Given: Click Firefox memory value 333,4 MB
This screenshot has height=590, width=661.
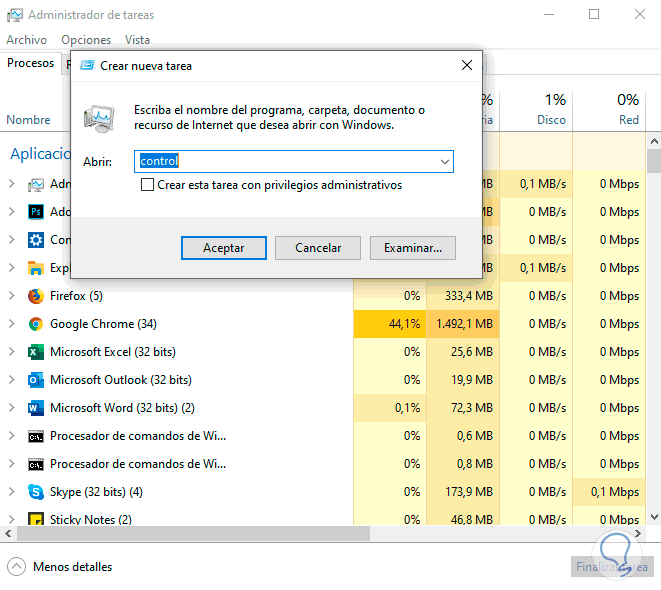Looking at the screenshot, I should click(x=469, y=296).
